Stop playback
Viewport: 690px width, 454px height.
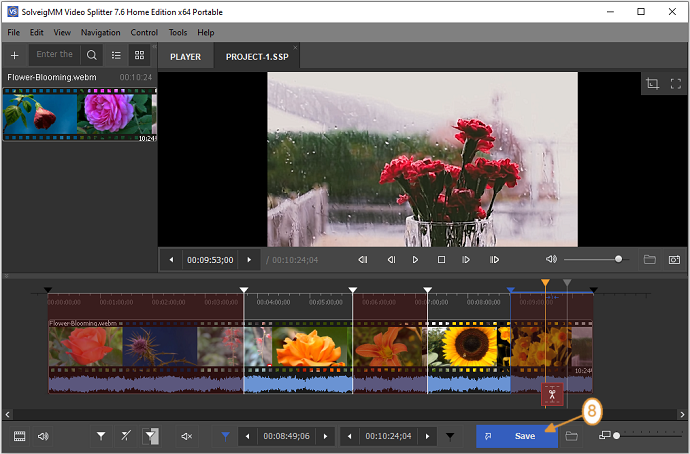click(x=441, y=260)
